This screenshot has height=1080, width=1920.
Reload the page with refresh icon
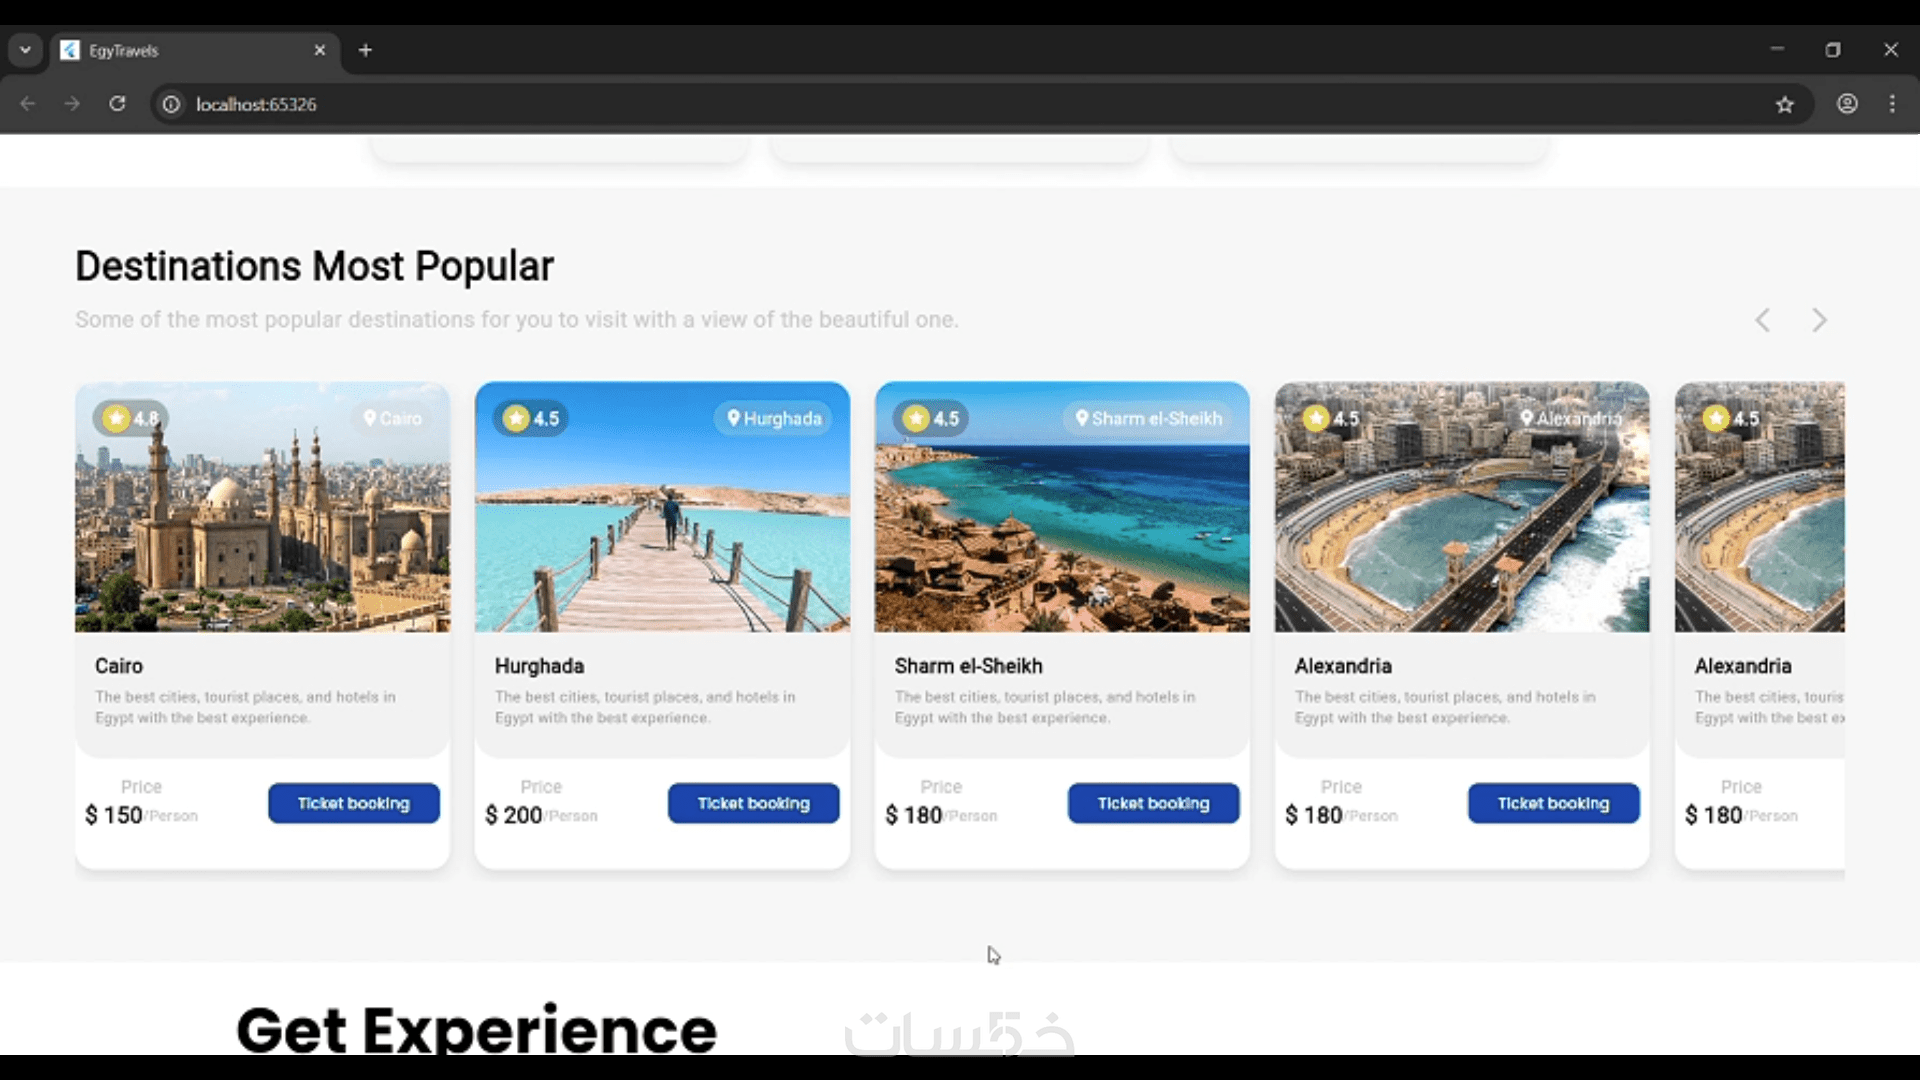[x=117, y=104]
